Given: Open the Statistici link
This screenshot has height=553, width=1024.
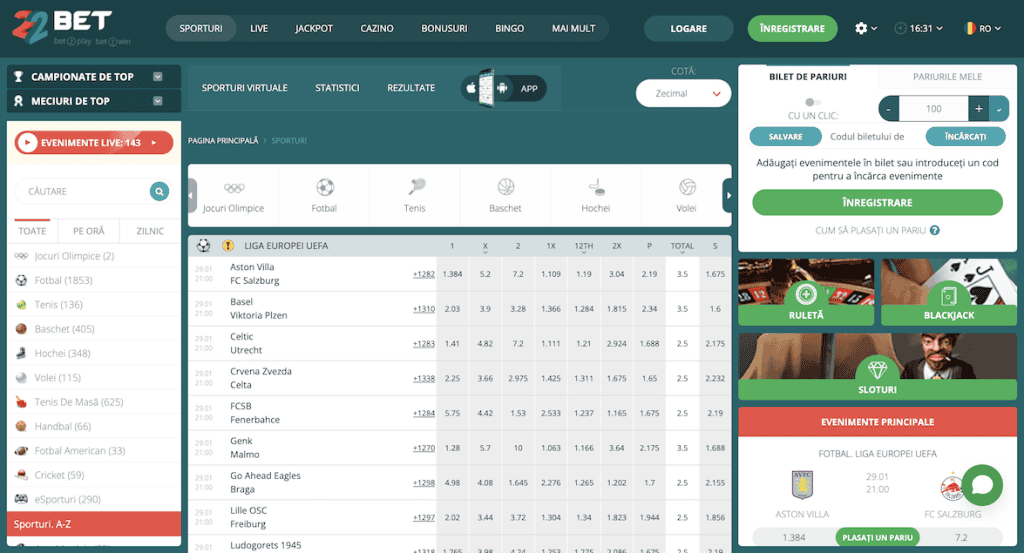Looking at the screenshot, I should tap(337, 88).
